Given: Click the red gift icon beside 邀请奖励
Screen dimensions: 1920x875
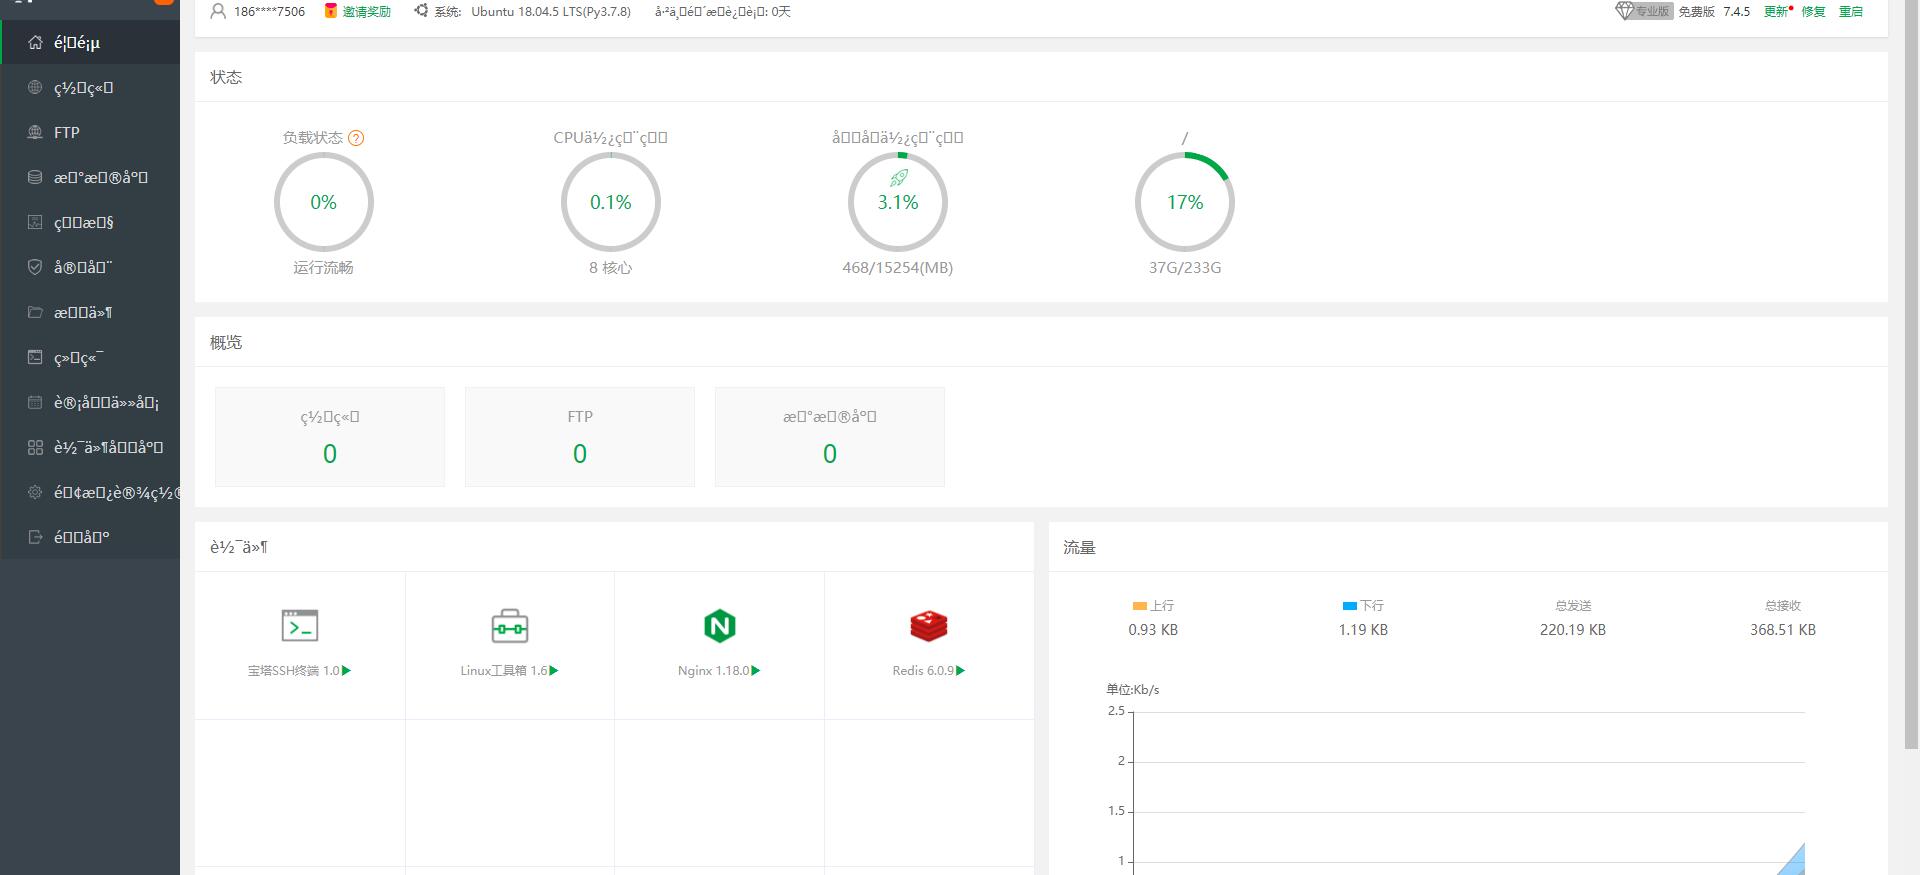Looking at the screenshot, I should 330,11.
